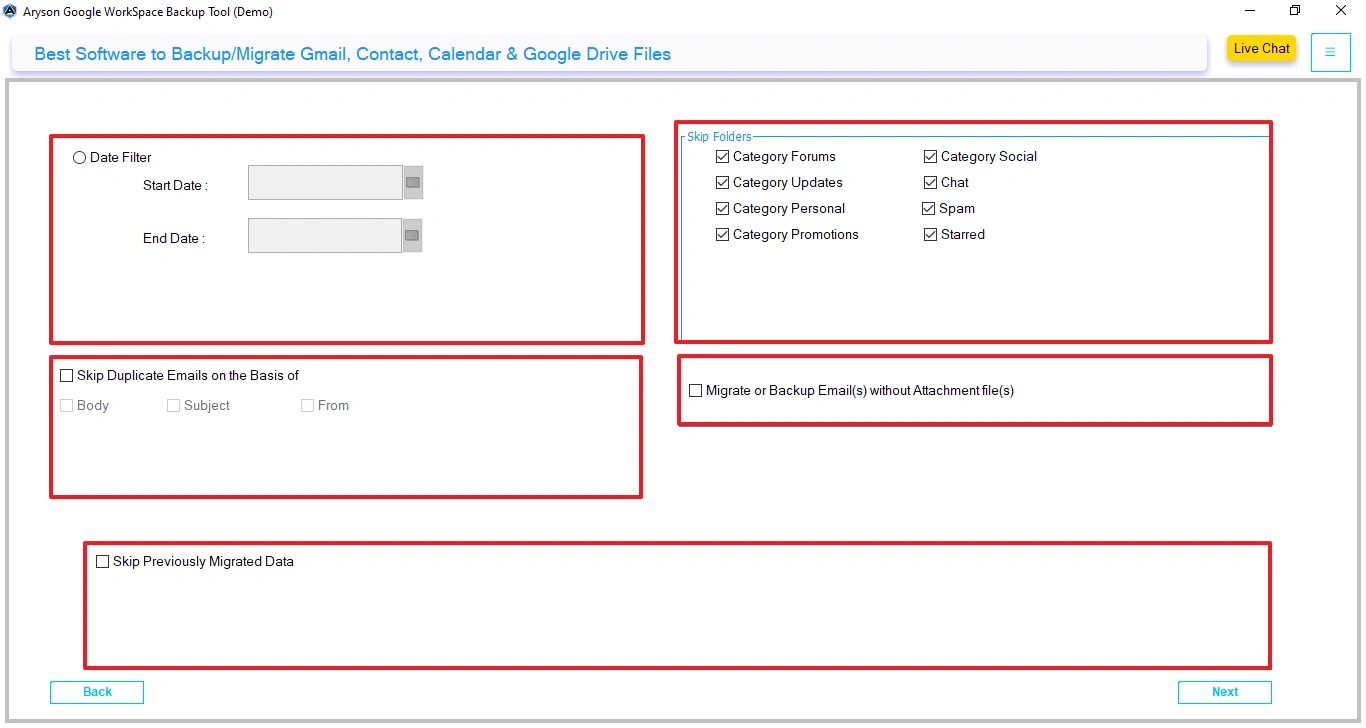
Task: Uncheck the Spam skip folder
Action: click(x=930, y=208)
